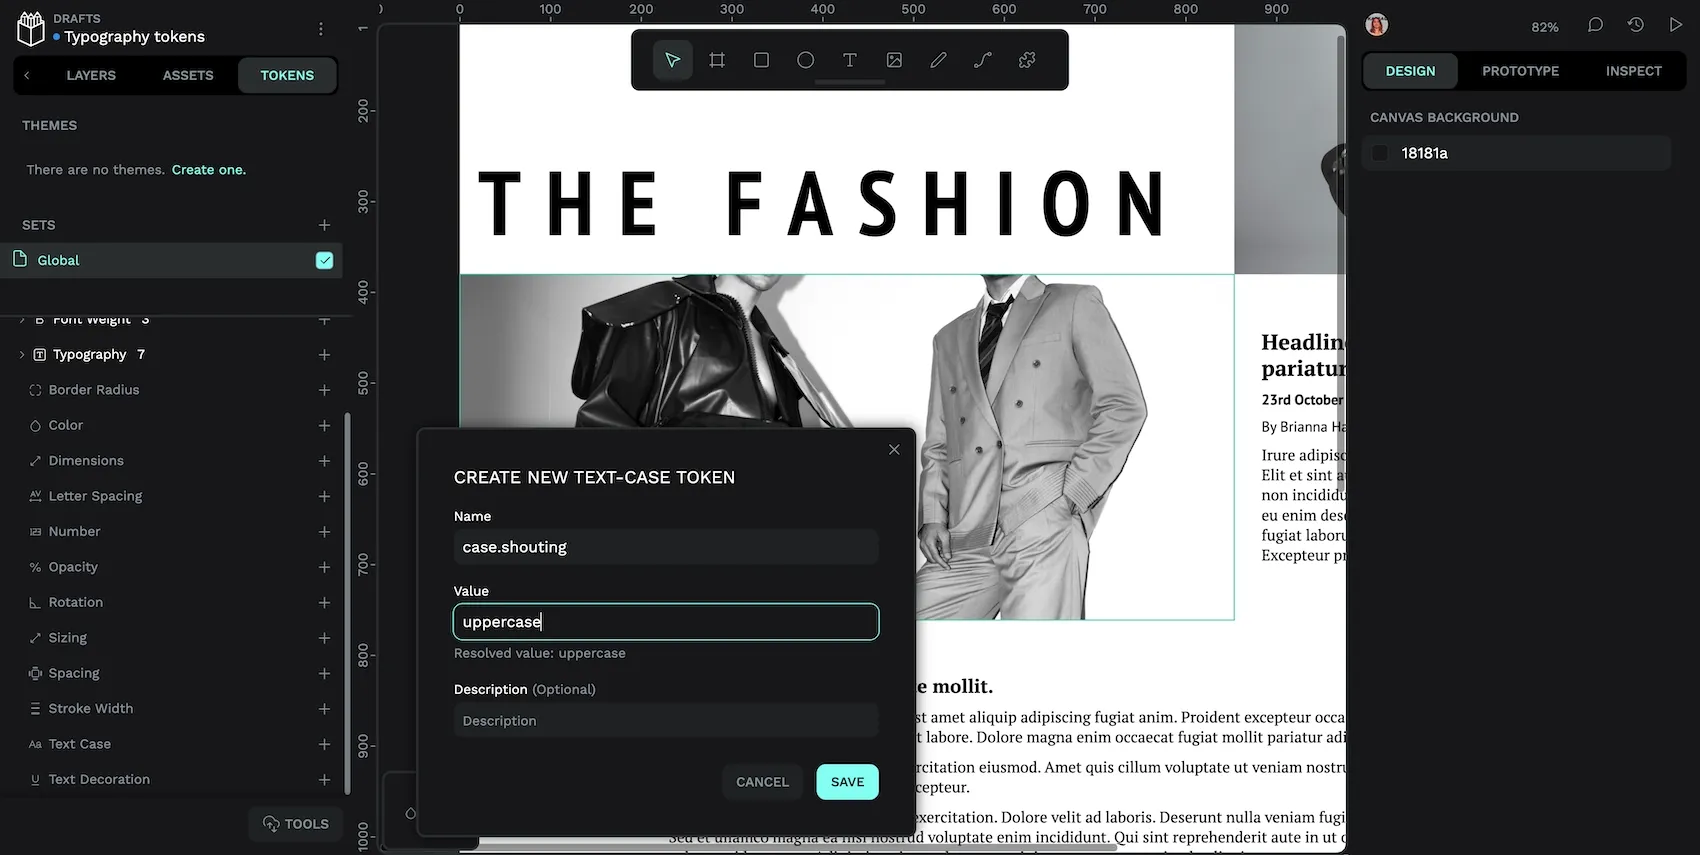Select the Ellipse tool
The width and height of the screenshot is (1700, 855).
pyautogui.click(x=805, y=60)
